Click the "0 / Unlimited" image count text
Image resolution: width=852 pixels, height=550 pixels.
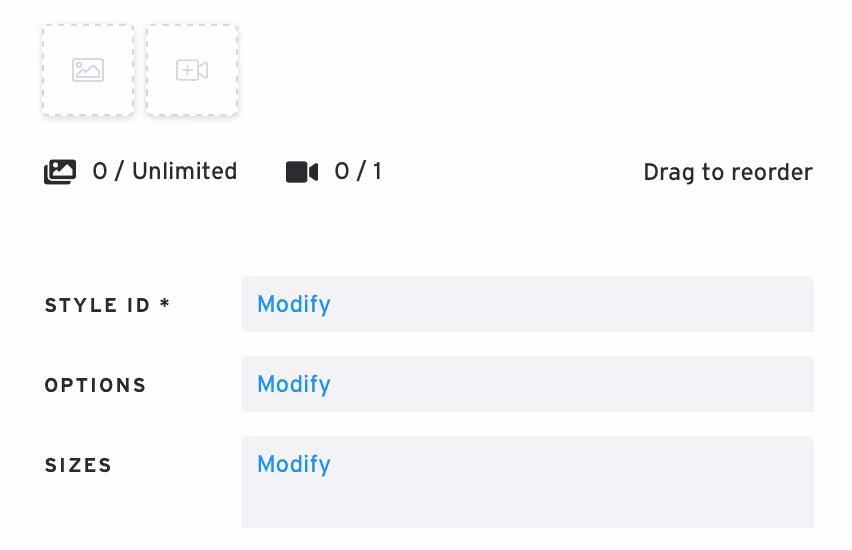click(165, 171)
